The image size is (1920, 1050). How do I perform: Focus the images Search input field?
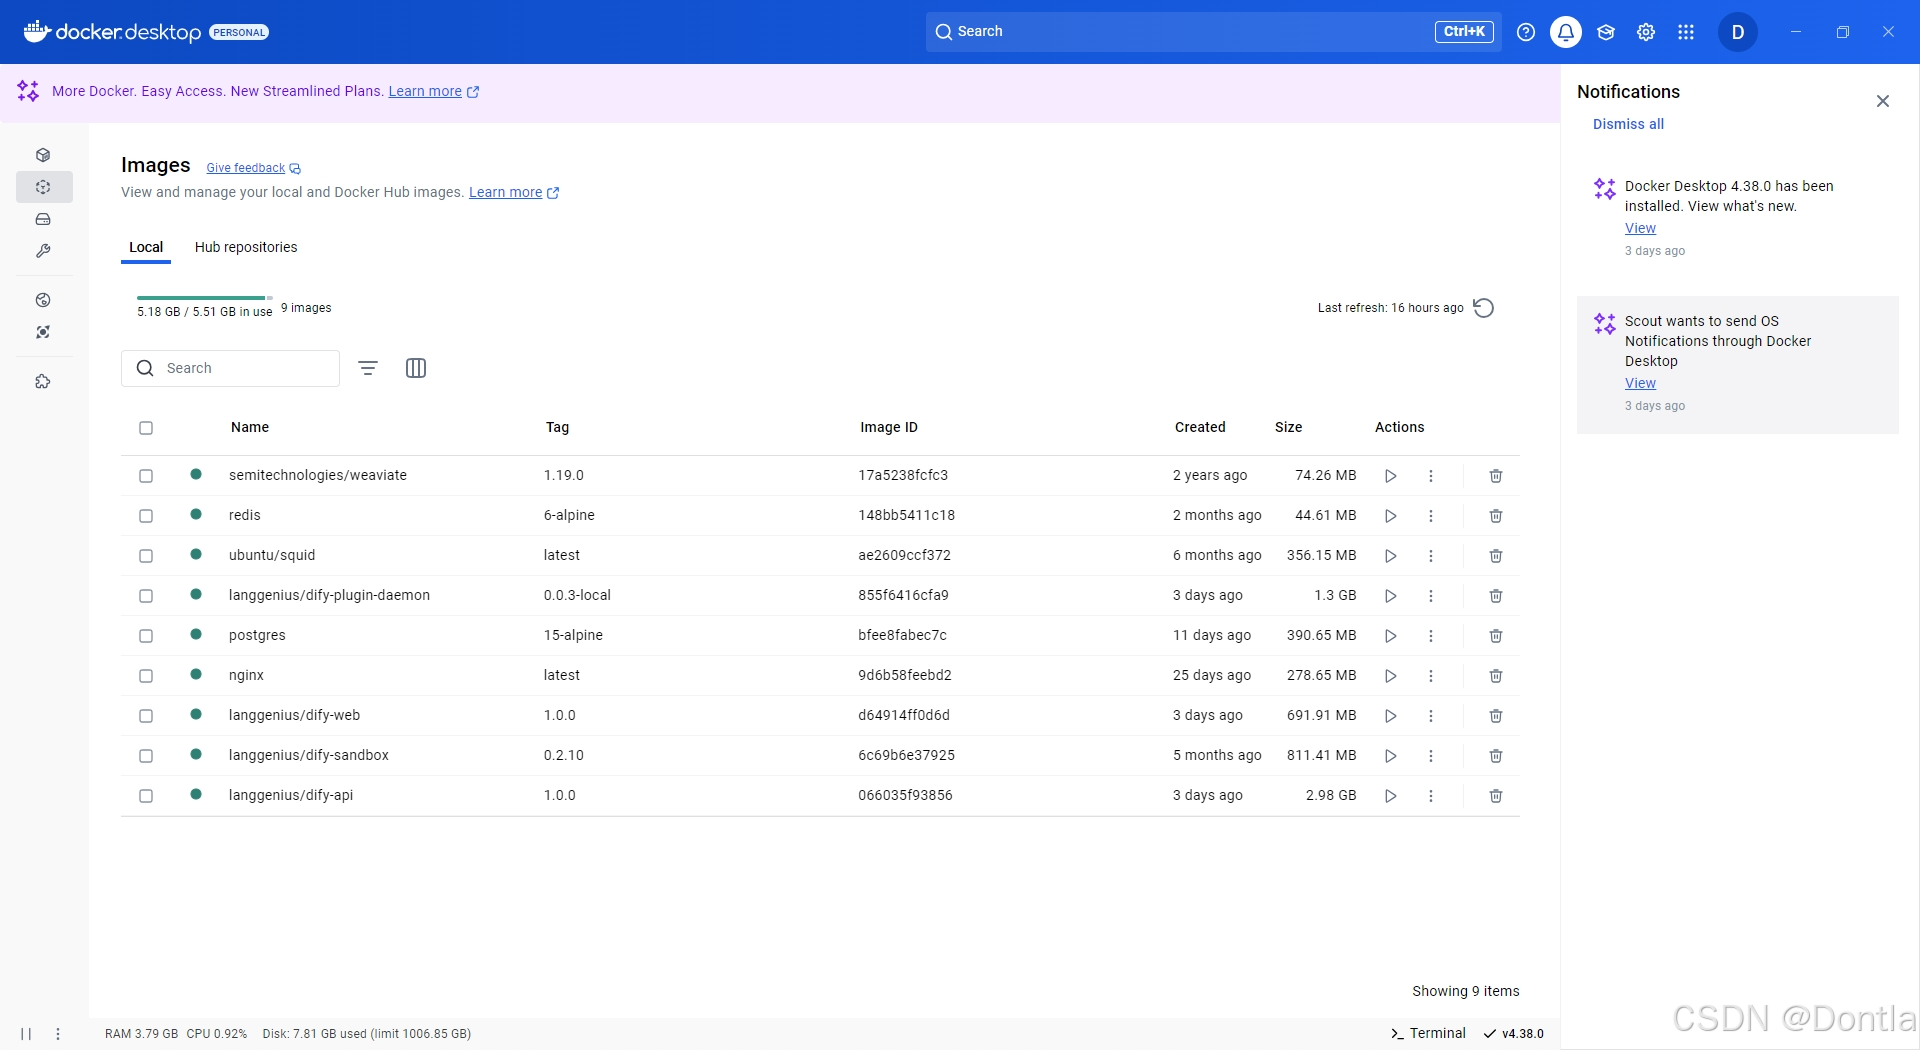point(230,368)
